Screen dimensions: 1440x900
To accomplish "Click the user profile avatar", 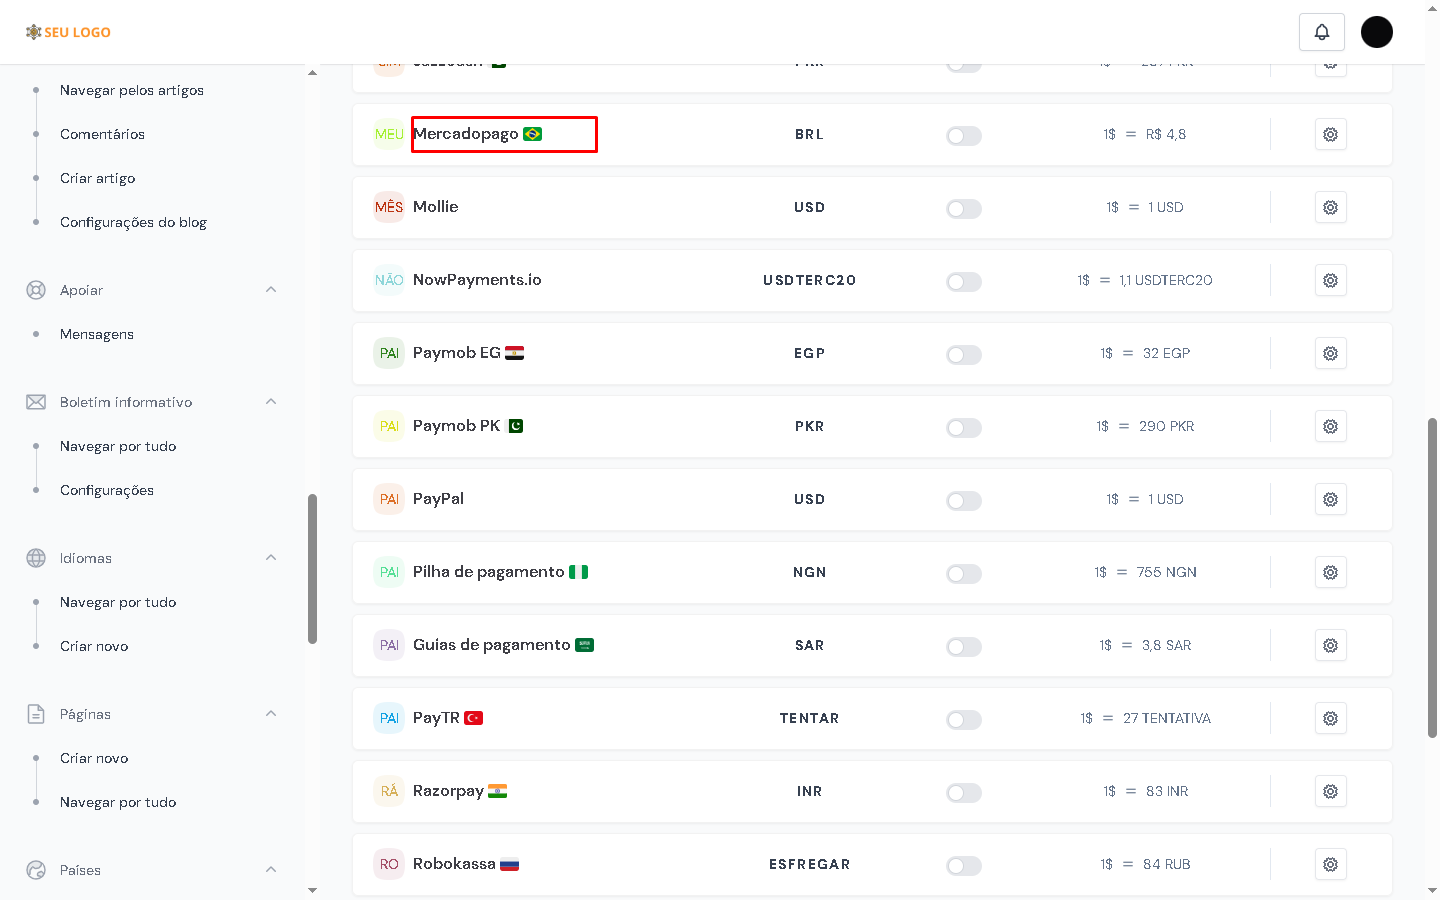I will point(1376,32).
